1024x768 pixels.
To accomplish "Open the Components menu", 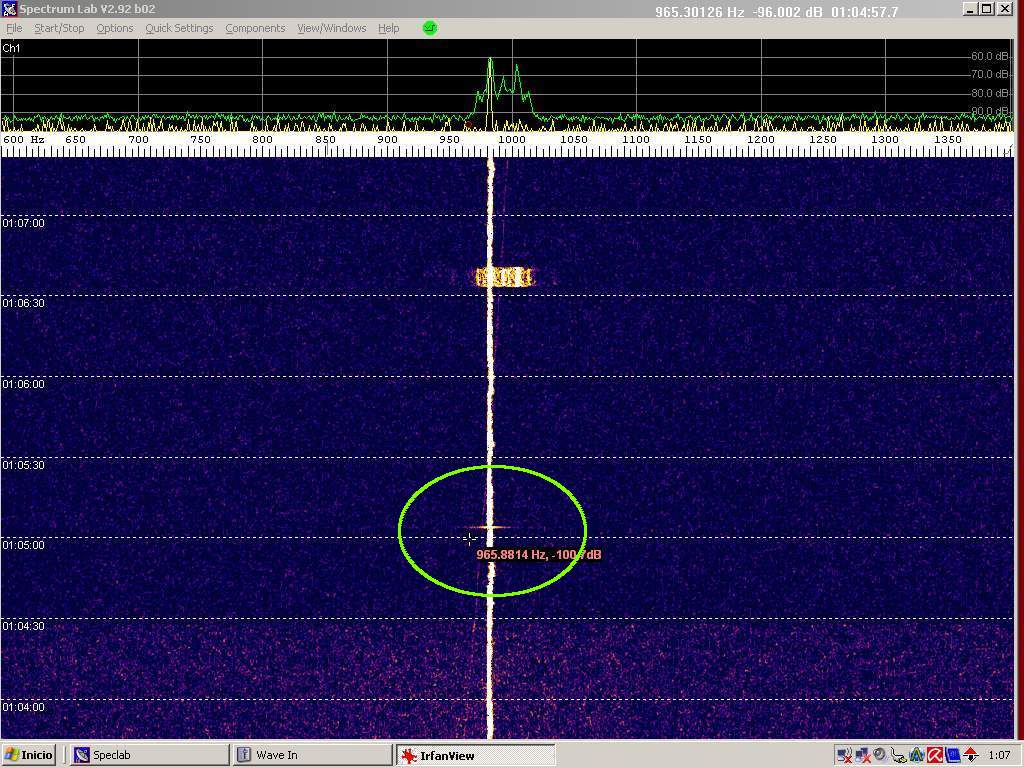I will [255, 28].
